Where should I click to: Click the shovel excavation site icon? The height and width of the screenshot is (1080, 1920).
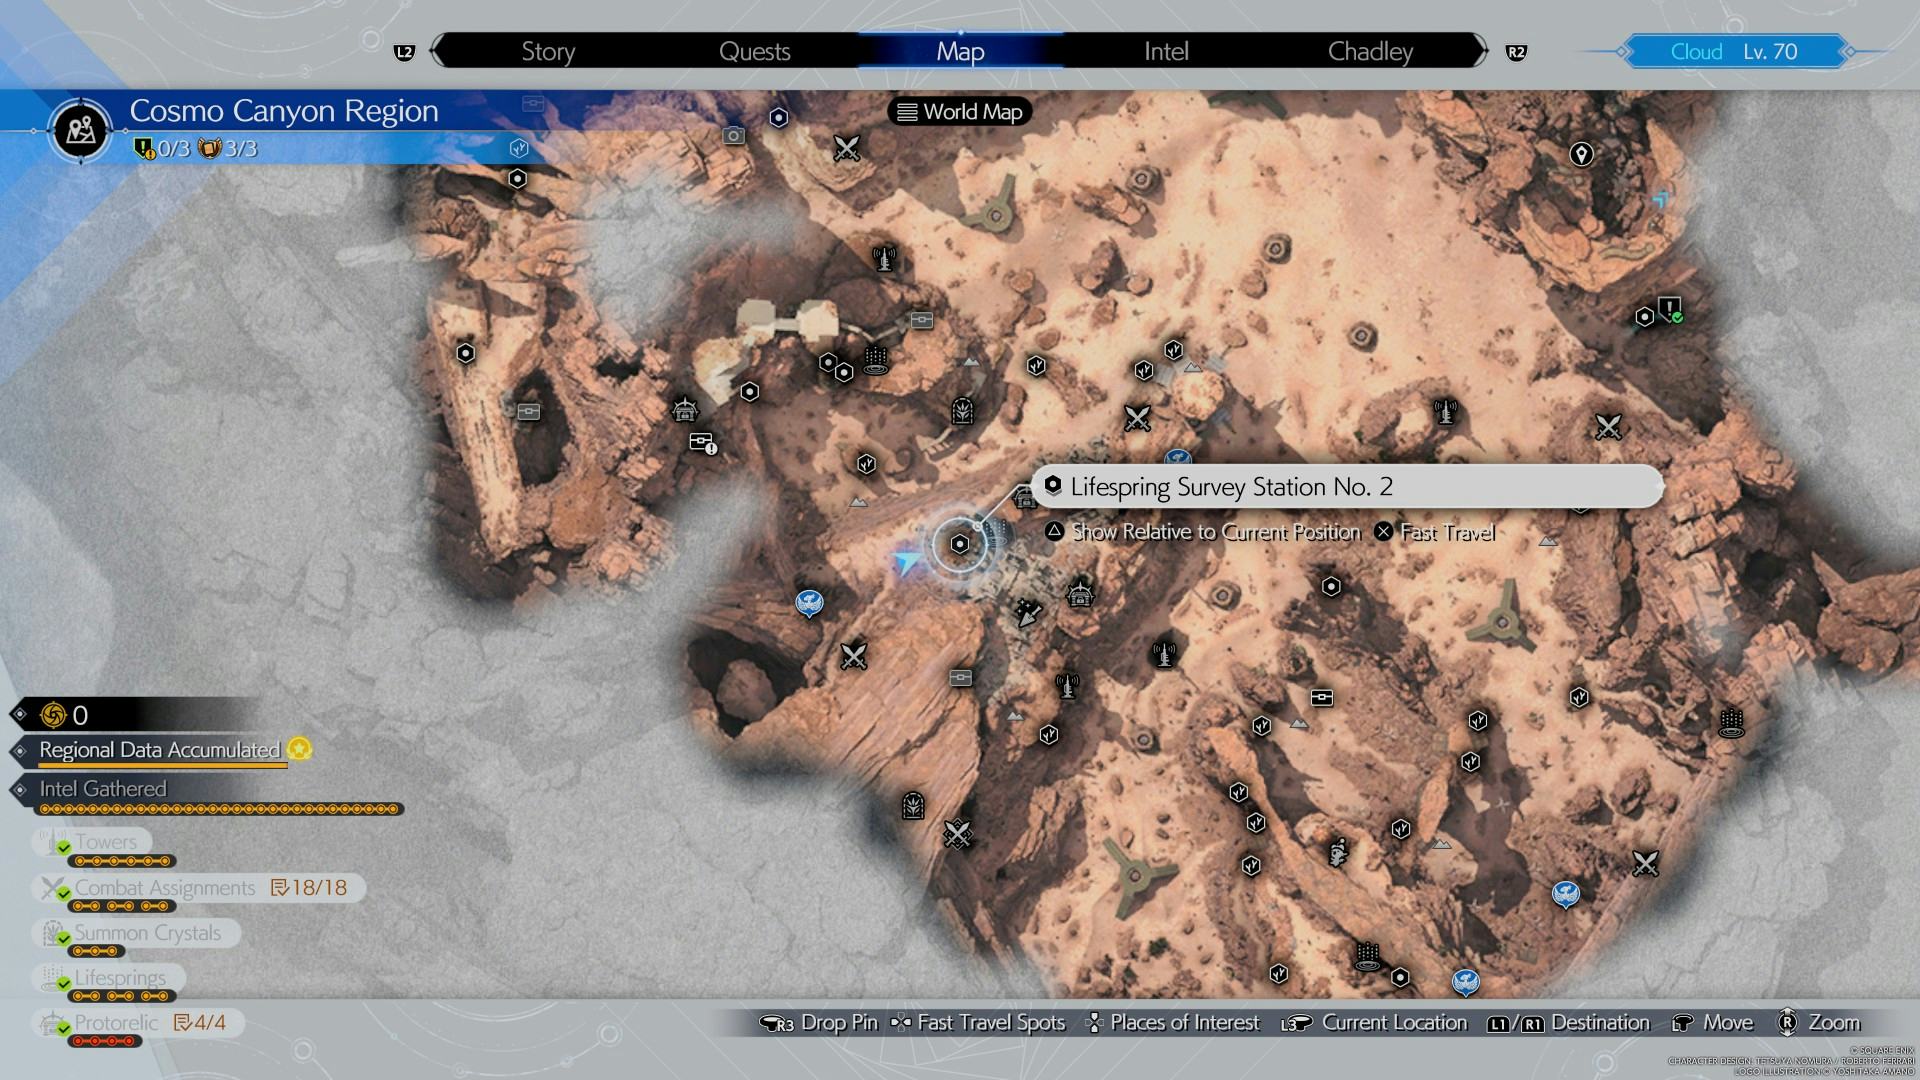coord(1027,611)
